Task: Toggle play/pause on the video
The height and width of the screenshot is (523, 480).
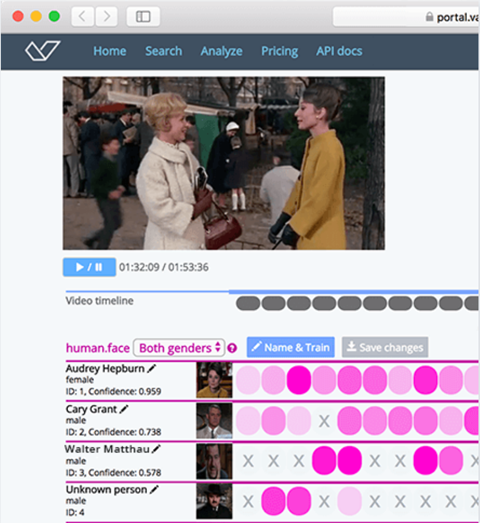Action: tap(89, 267)
